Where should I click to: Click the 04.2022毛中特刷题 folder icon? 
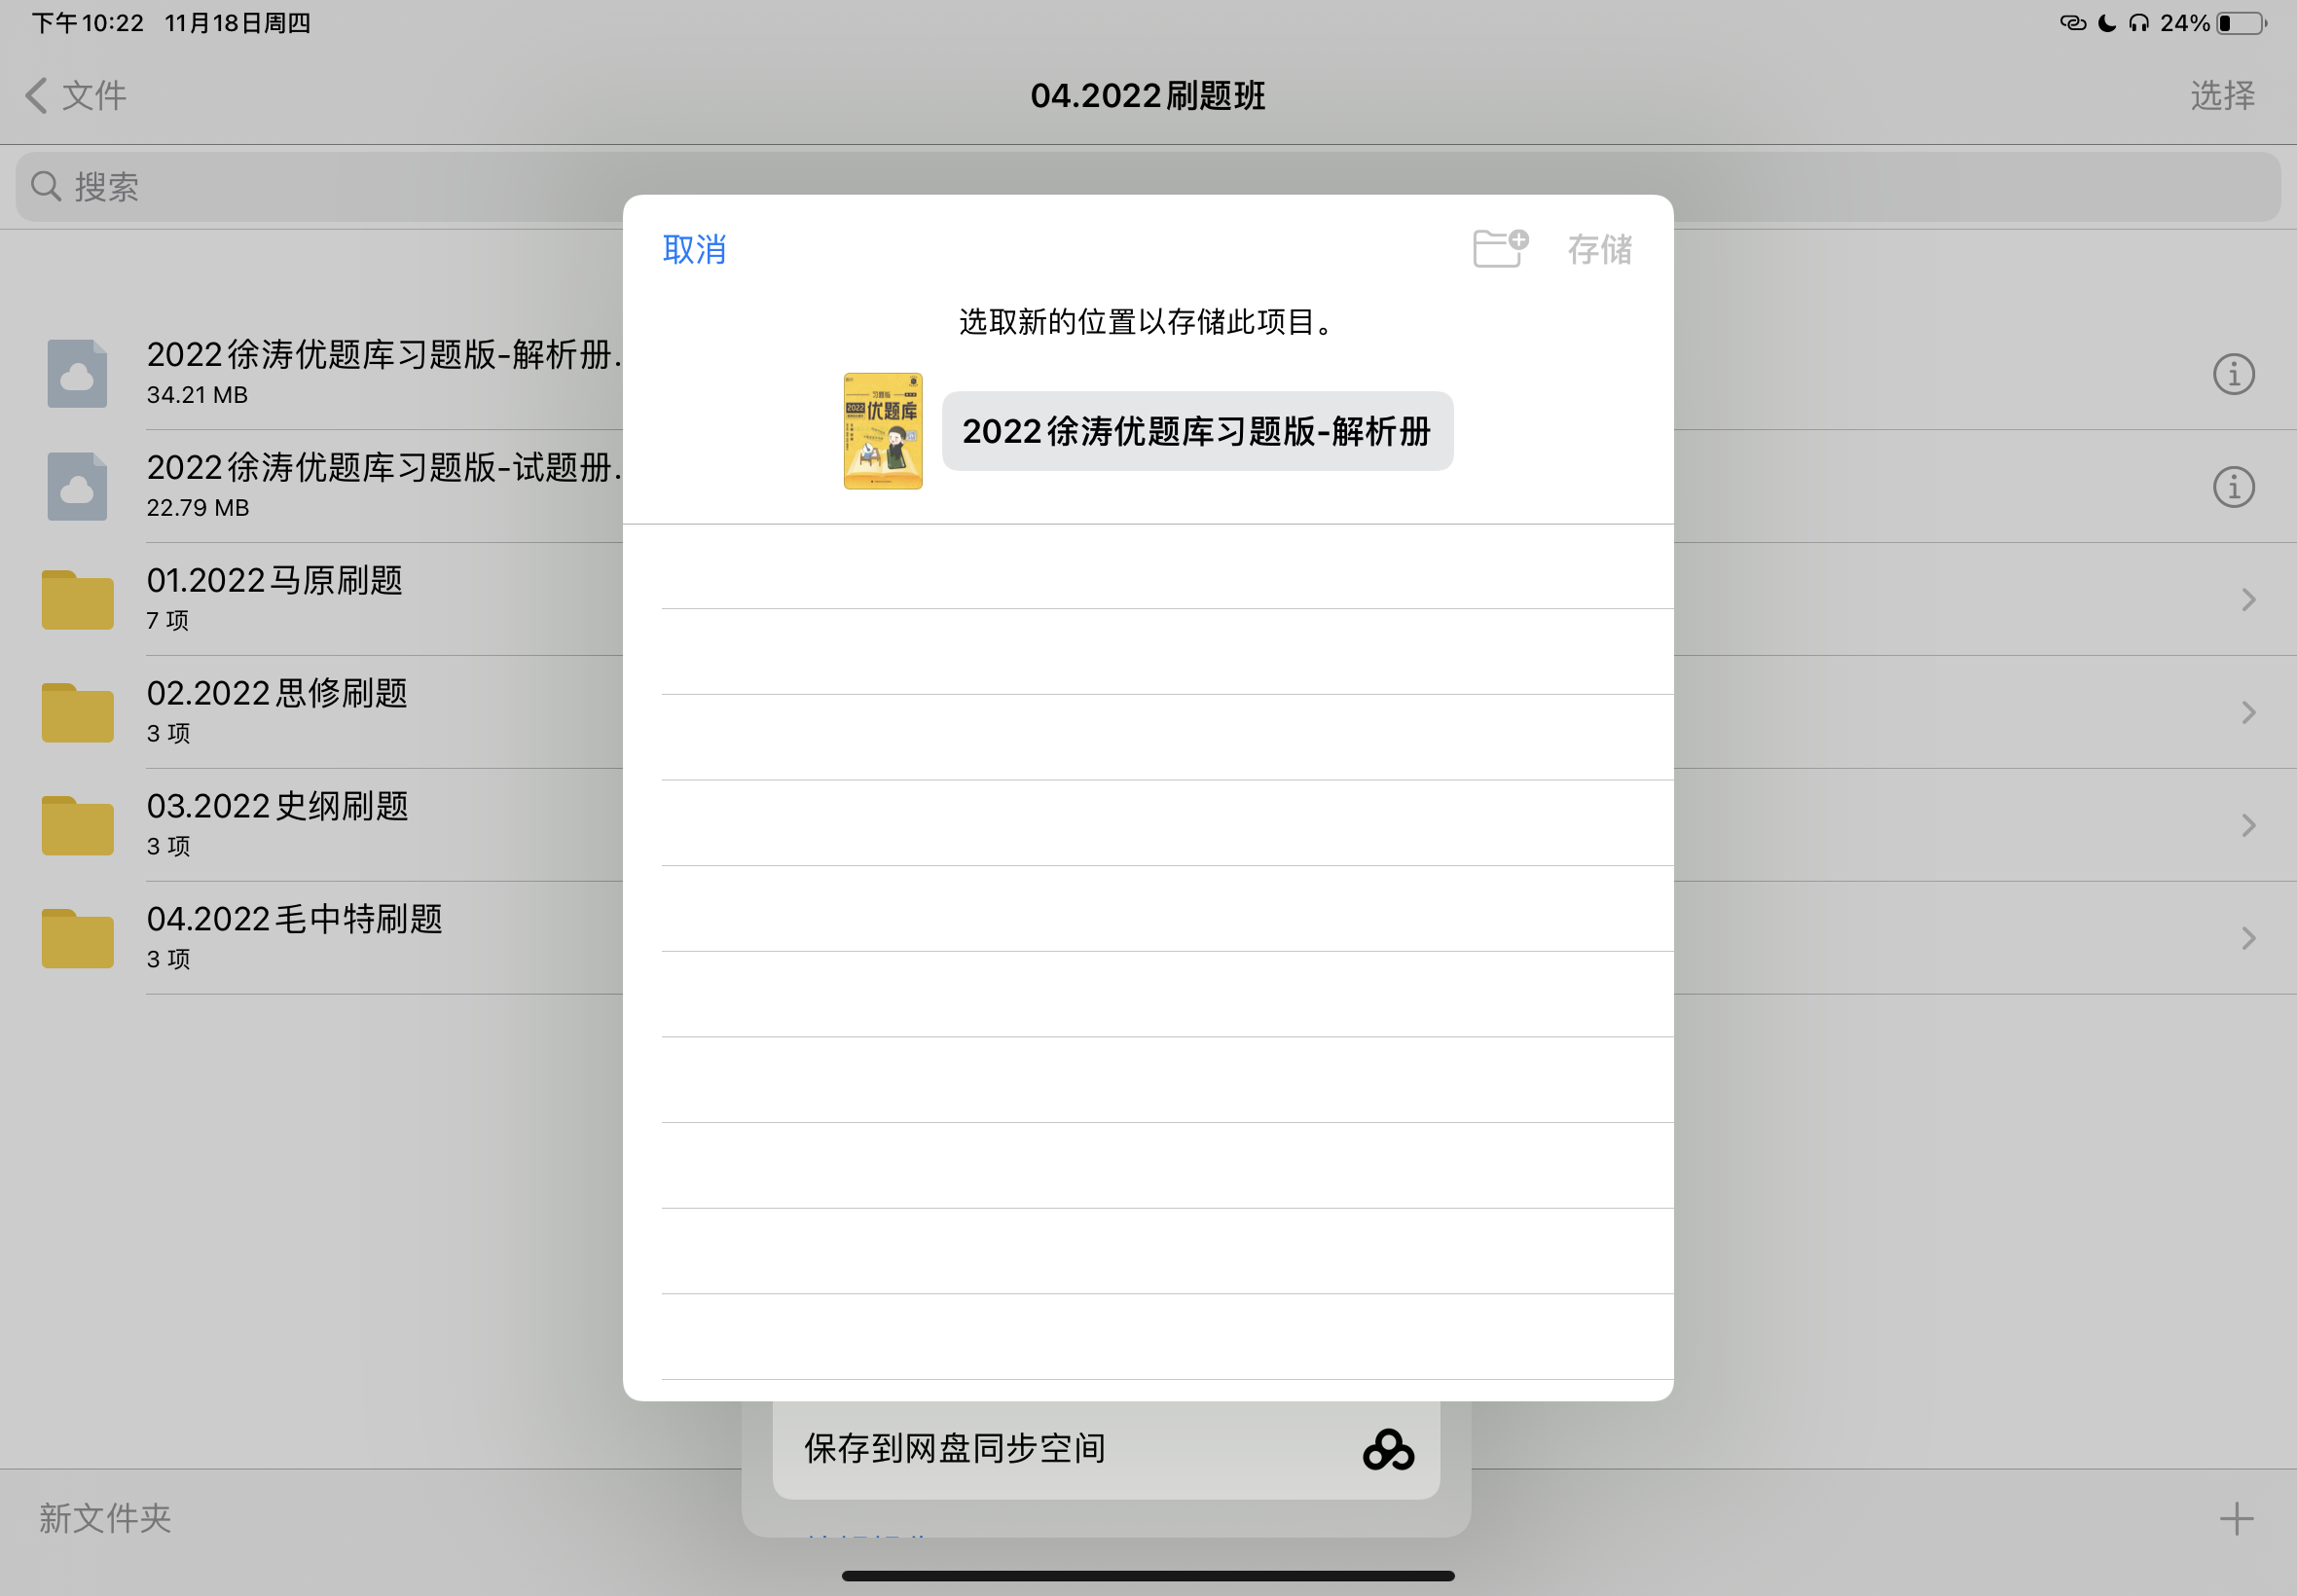pos(77,938)
